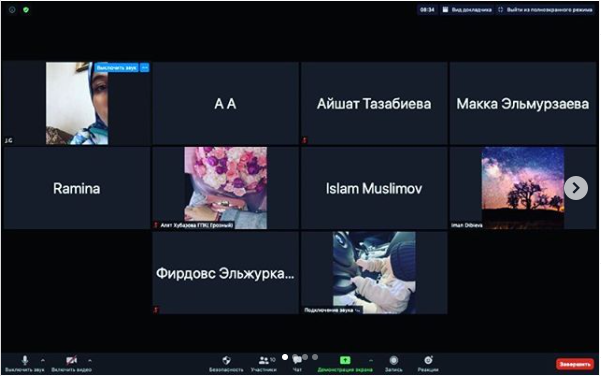The image size is (601, 376).
Task: Click the red Завершить button
Action: tap(575, 364)
